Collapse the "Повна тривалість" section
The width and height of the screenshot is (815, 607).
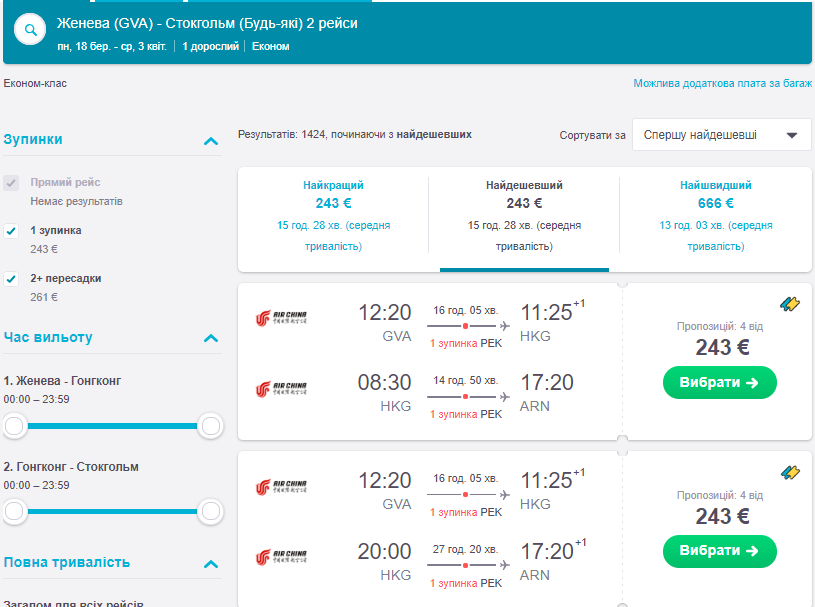tap(210, 564)
